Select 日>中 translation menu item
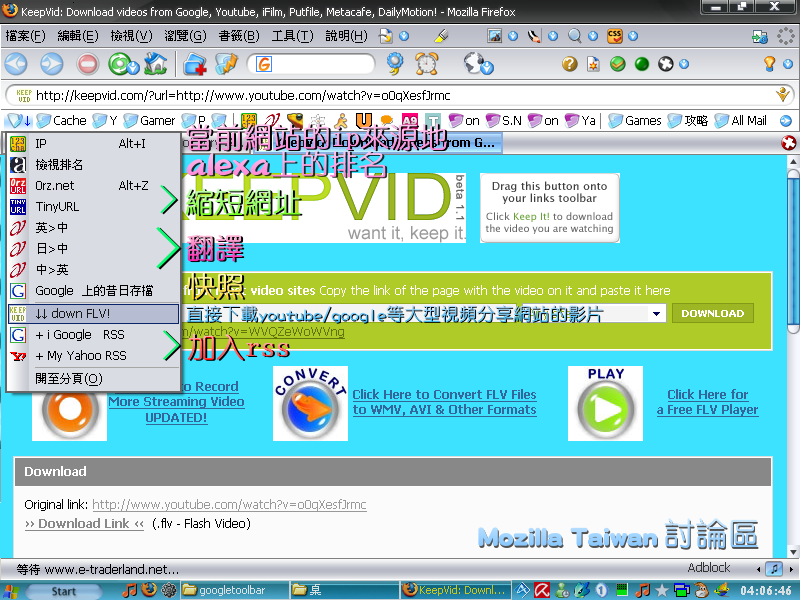 coord(94,248)
